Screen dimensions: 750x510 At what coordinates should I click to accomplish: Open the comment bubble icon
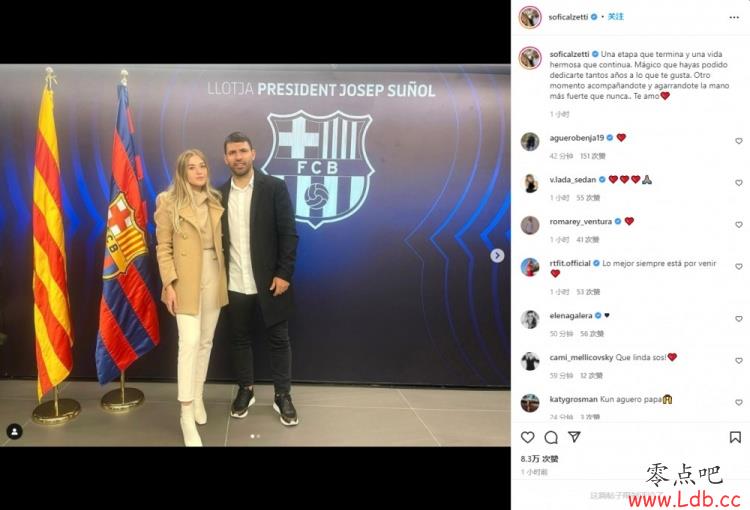tap(551, 437)
